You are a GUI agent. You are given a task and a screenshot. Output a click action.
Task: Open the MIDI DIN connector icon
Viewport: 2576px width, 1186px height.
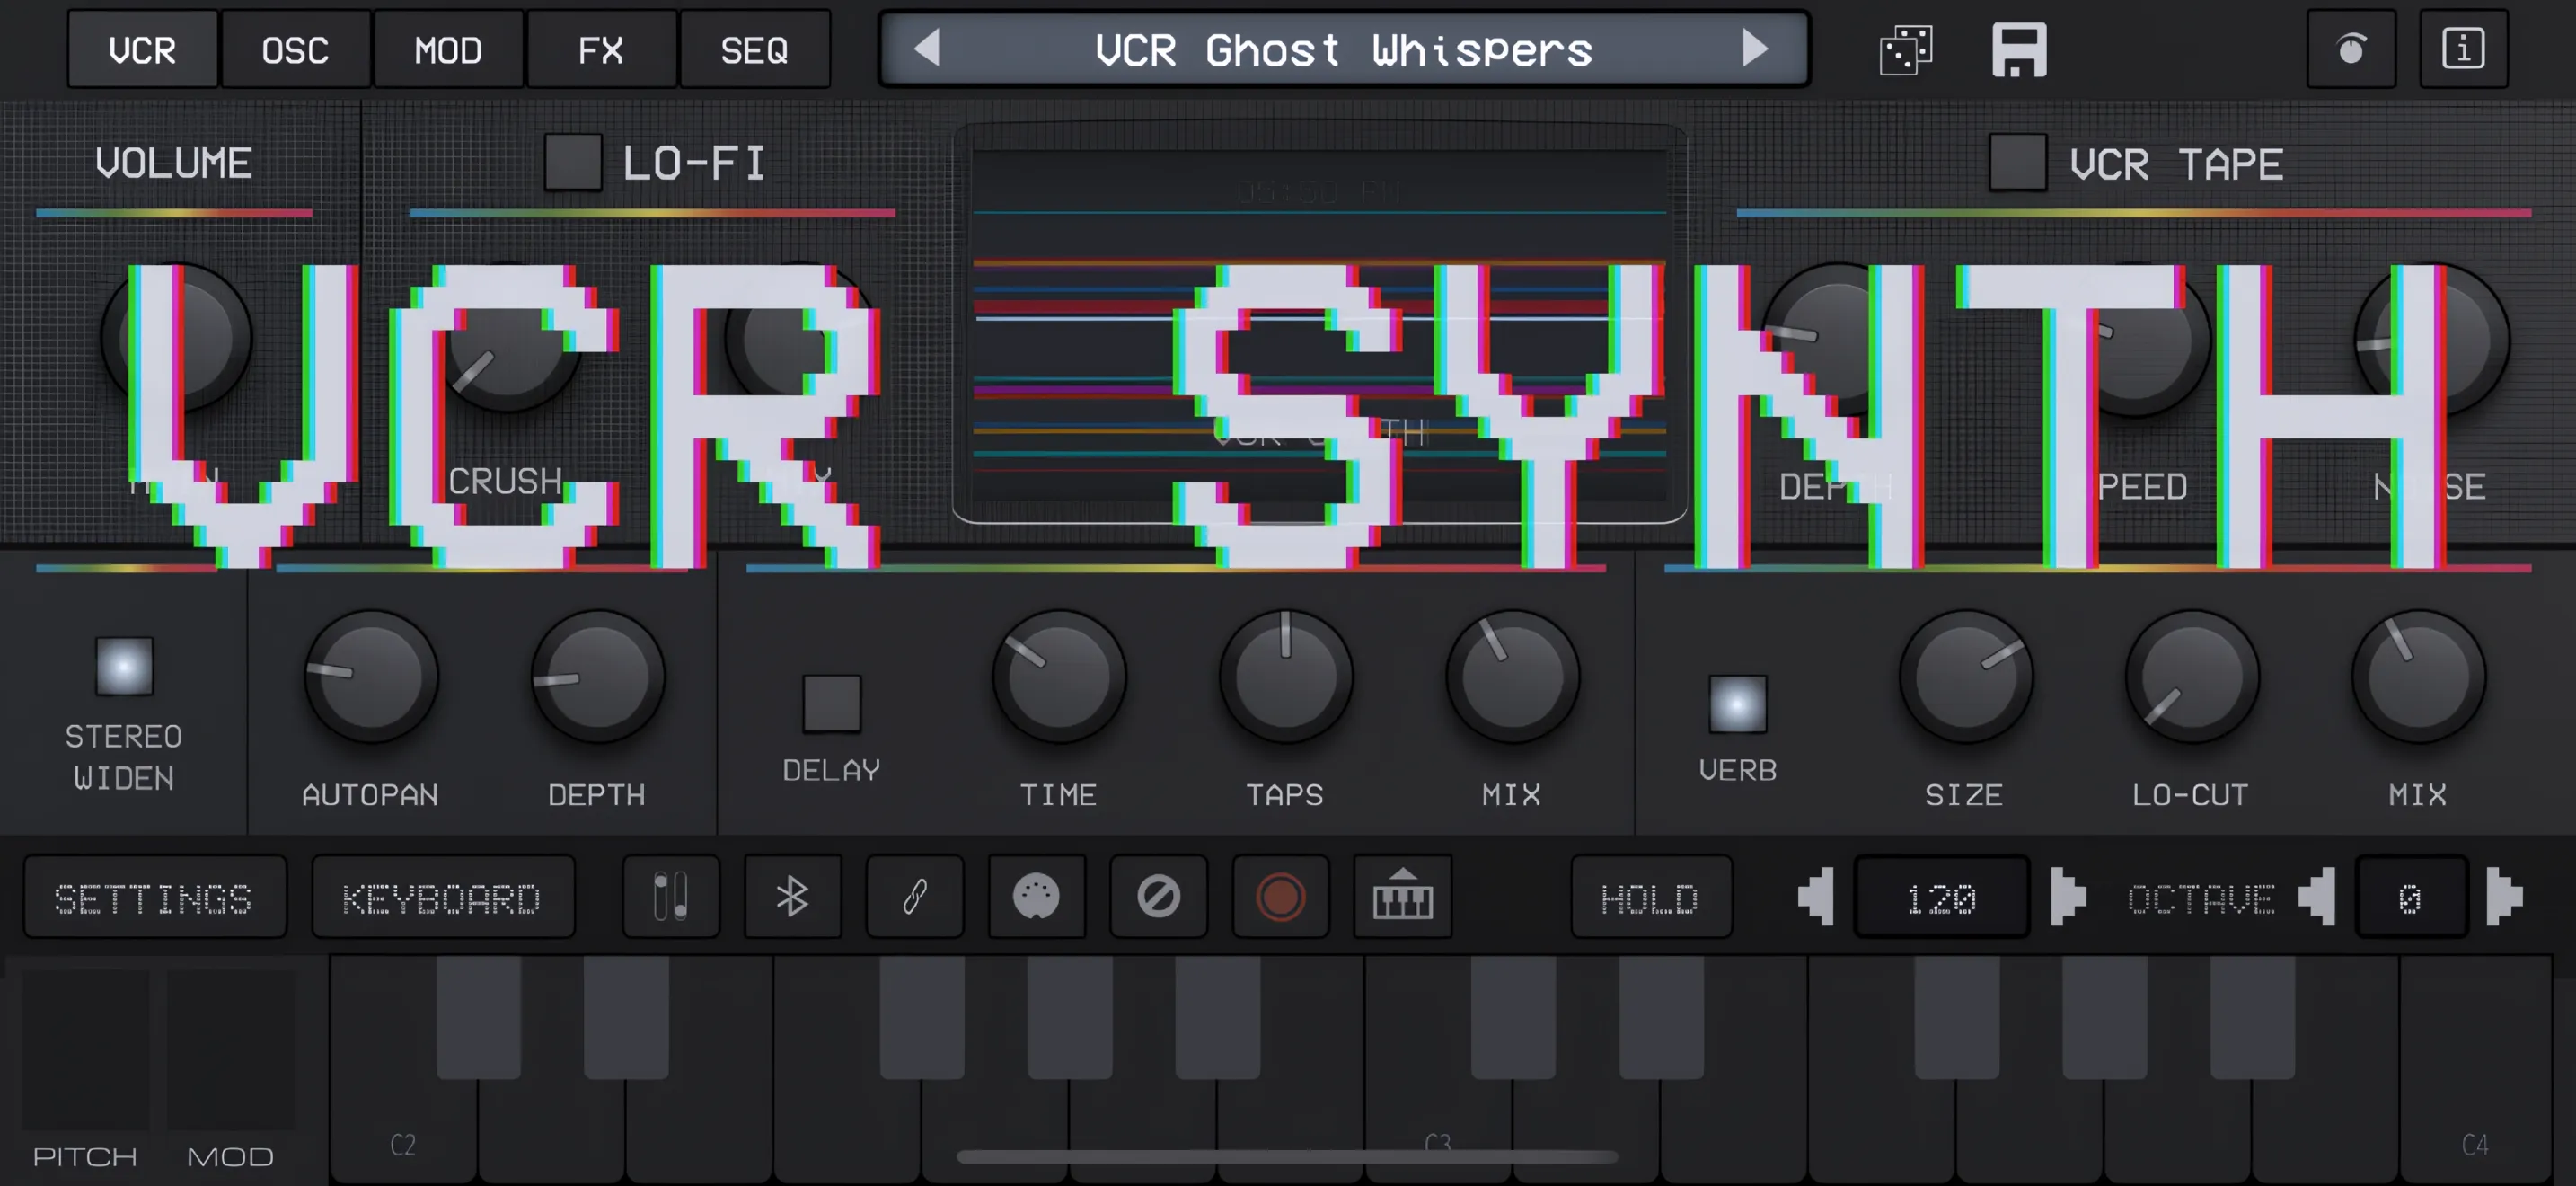pyautogui.click(x=1037, y=897)
